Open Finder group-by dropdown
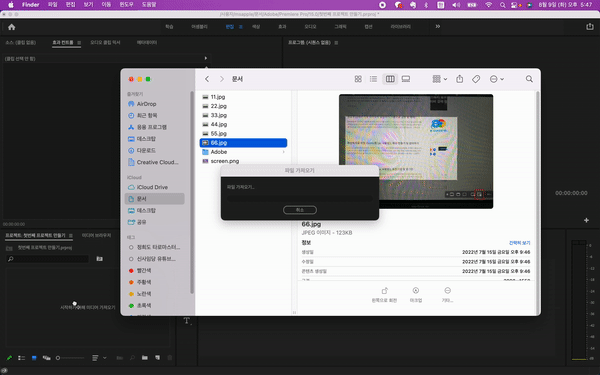The height and width of the screenshot is (375, 600). (x=440, y=79)
